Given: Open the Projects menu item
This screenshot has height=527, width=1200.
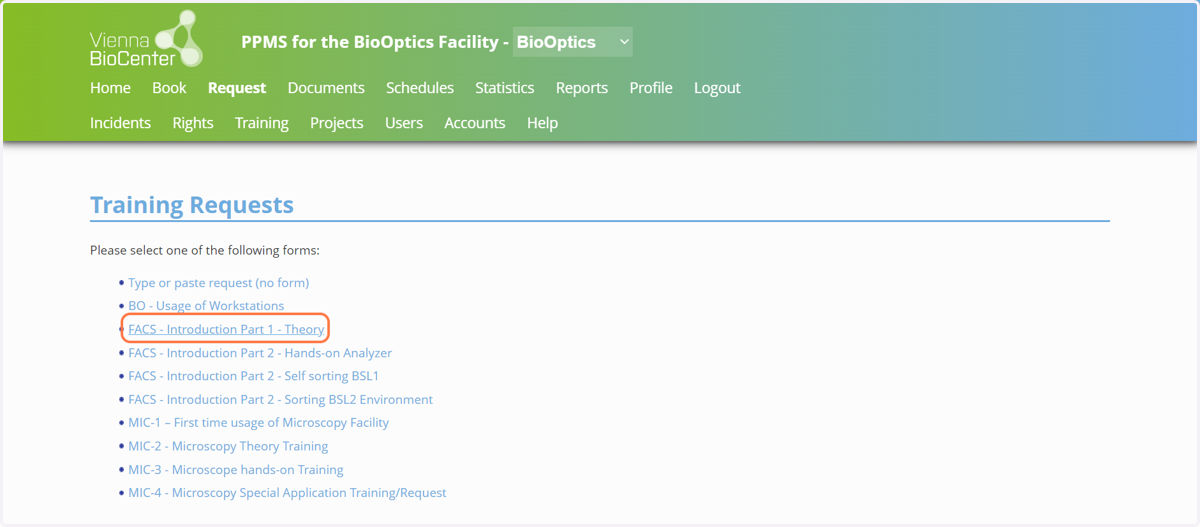Looking at the screenshot, I should coord(337,123).
